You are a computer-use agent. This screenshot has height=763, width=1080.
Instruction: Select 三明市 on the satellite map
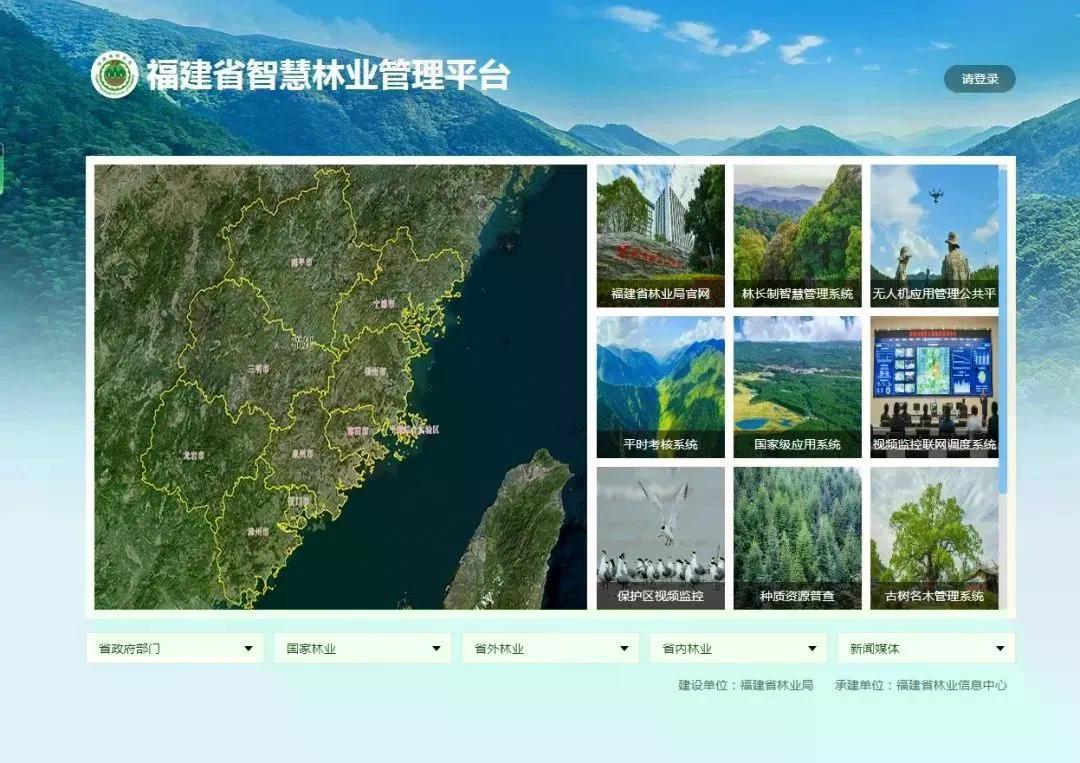point(258,369)
